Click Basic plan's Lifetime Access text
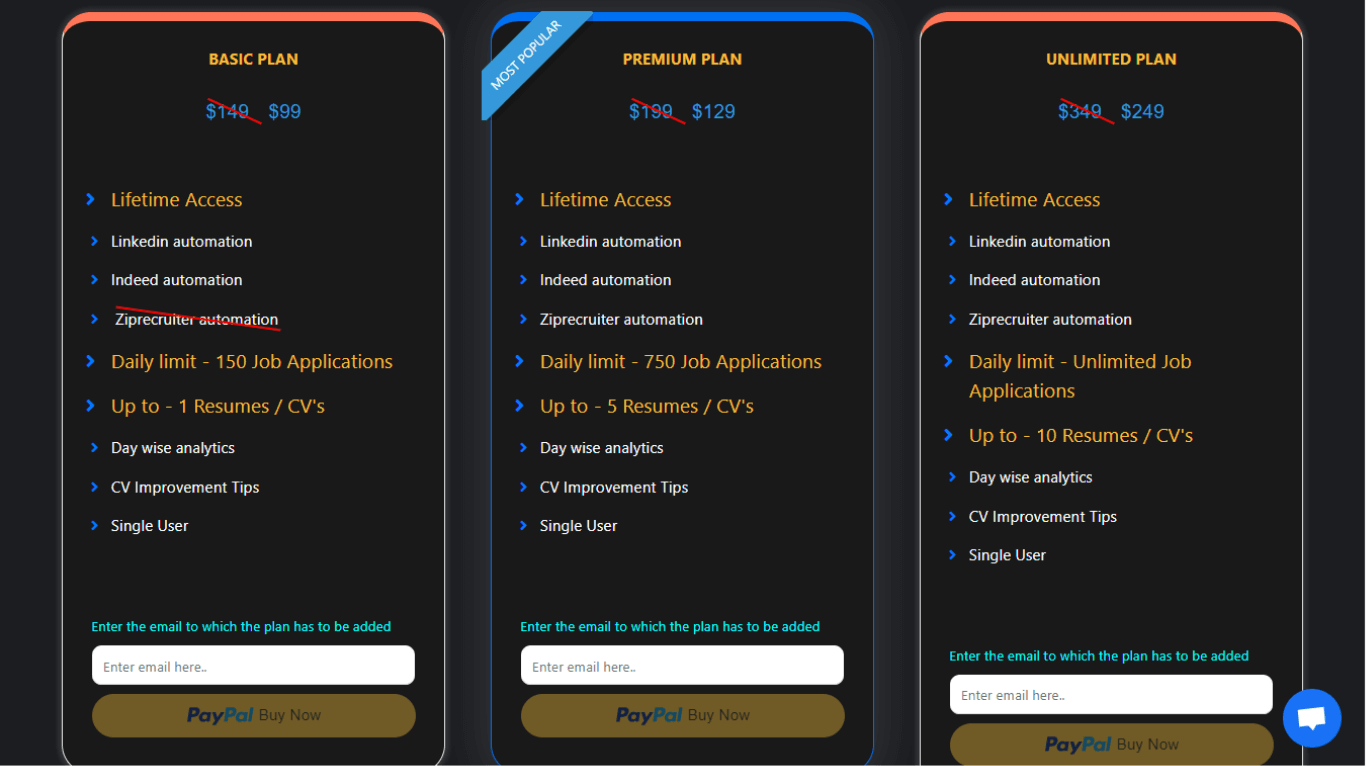Screen dimensions: 1366x766 (x=177, y=200)
